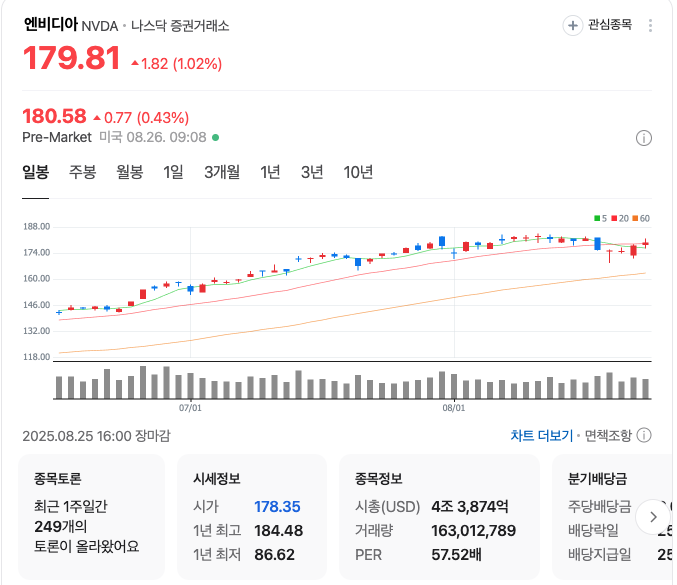The height and width of the screenshot is (585, 677).
Task: Switch to the 주봉 weekly chart tab
Action: [82, 172]
